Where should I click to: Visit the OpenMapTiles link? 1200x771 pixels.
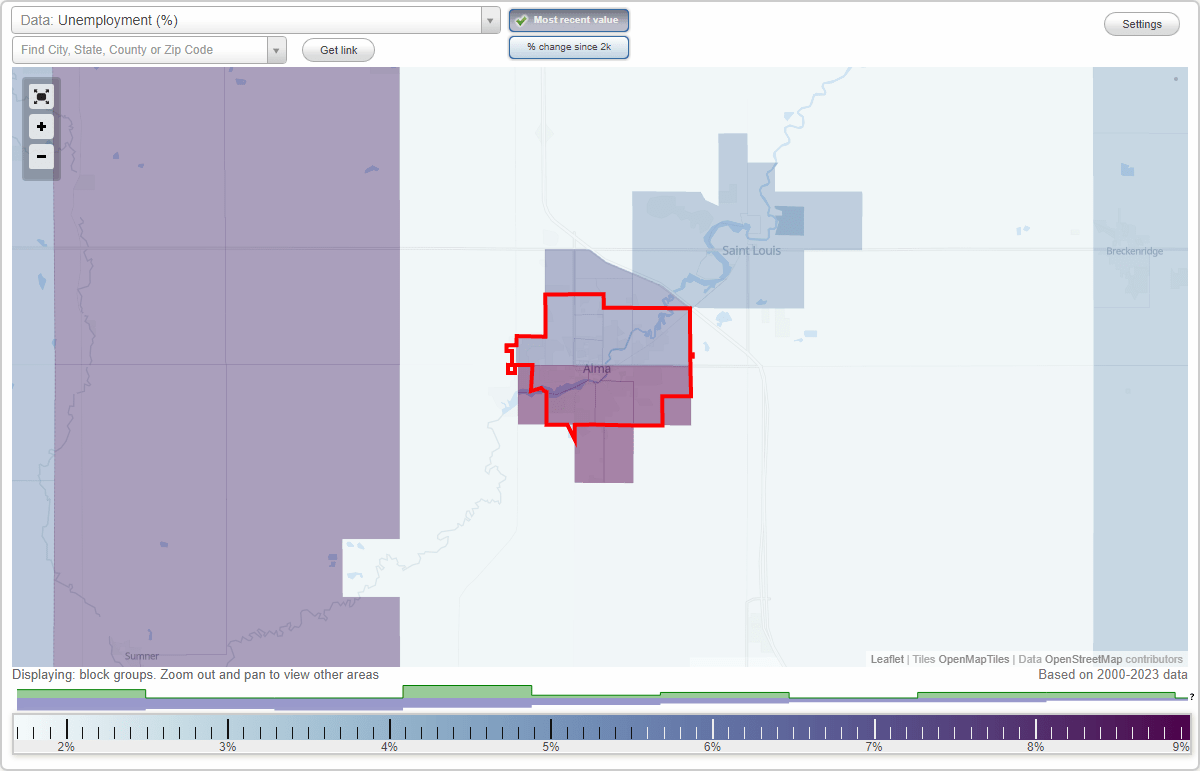coord(973,659)
